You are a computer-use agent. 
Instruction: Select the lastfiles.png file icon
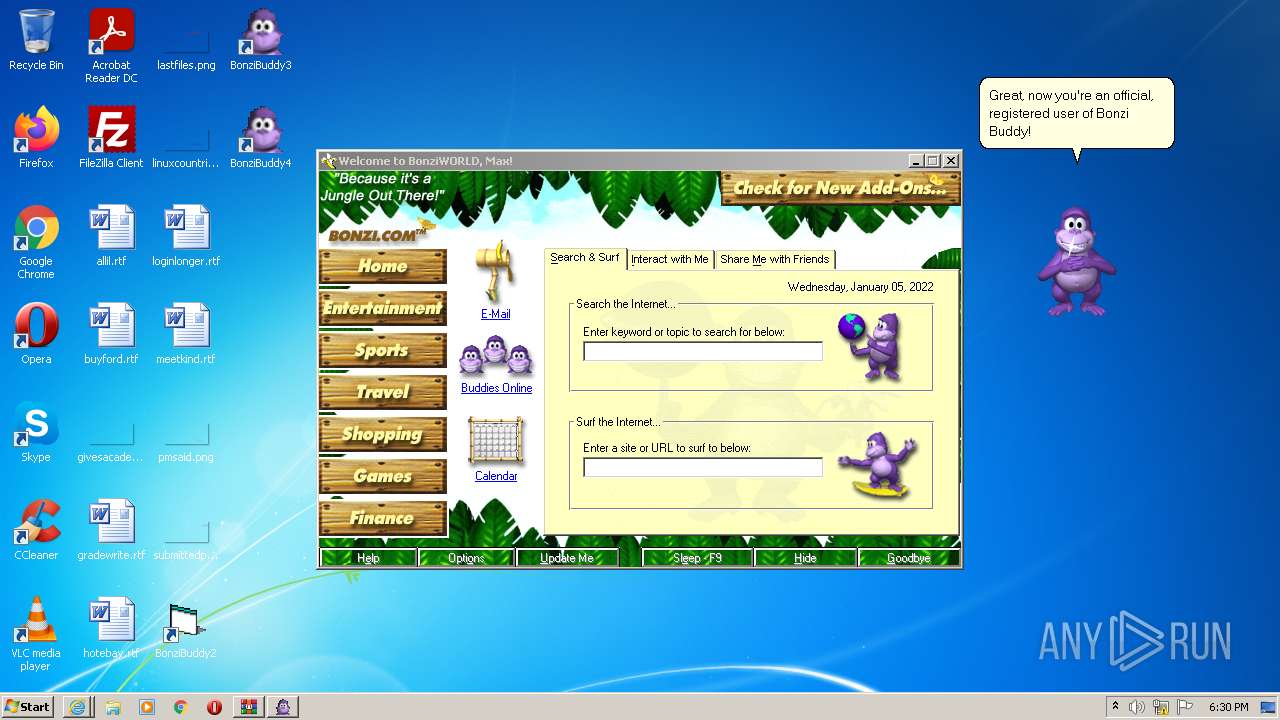186,41
